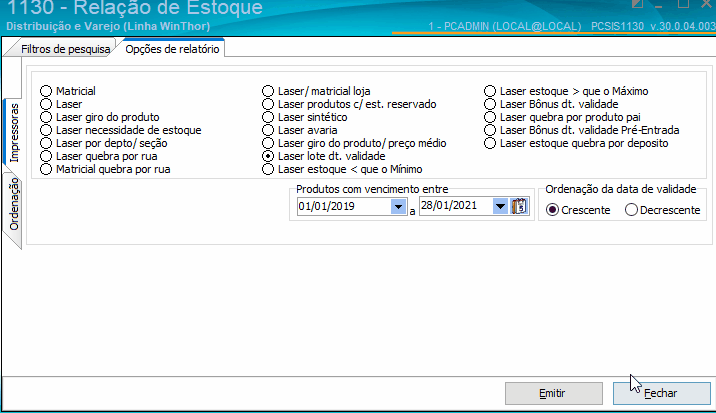This screenshot has height=413, width=716.
Task: Switch to Filtros de pesquisa tab
Action: [65, 49]
